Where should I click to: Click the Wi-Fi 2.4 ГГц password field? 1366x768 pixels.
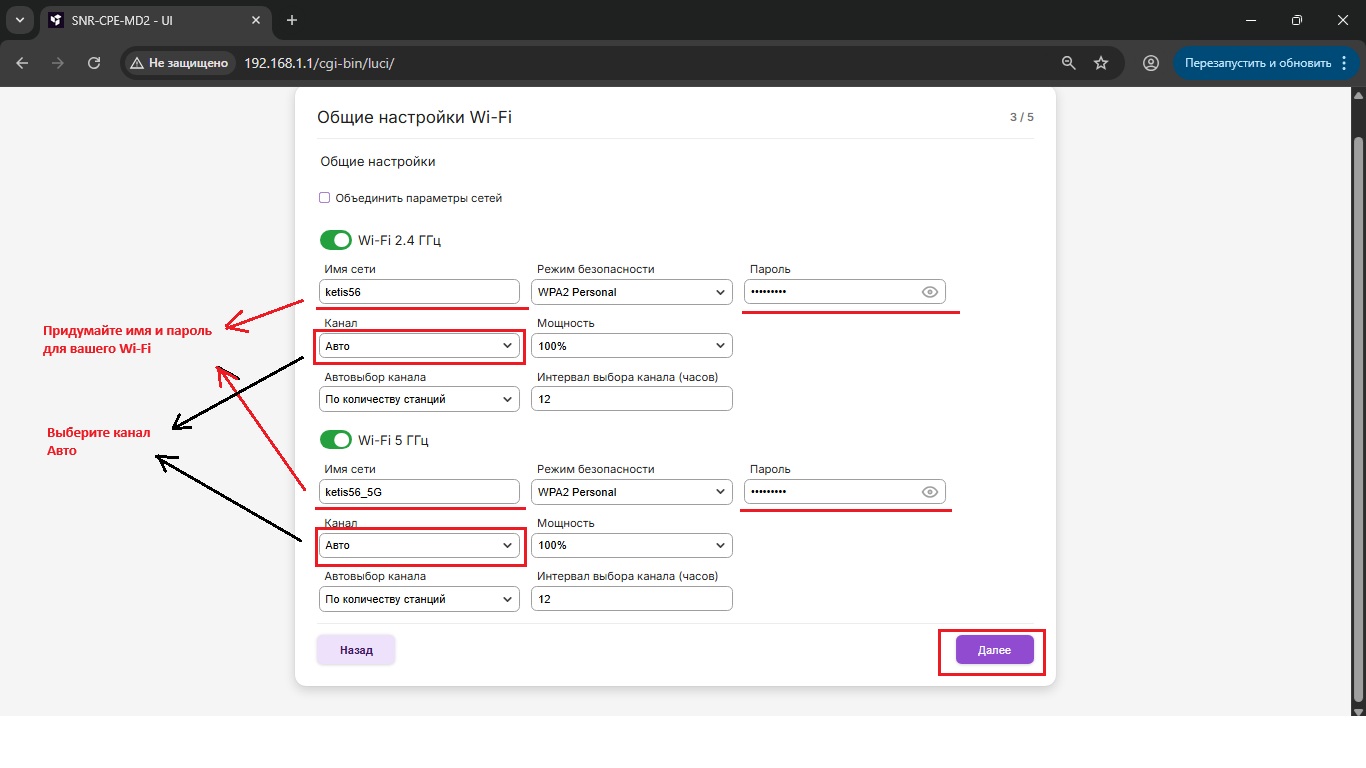click(x=845, y=292)
